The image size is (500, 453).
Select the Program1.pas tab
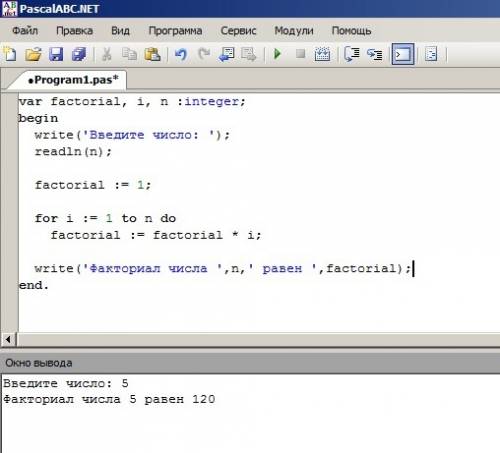click(73, 80)
